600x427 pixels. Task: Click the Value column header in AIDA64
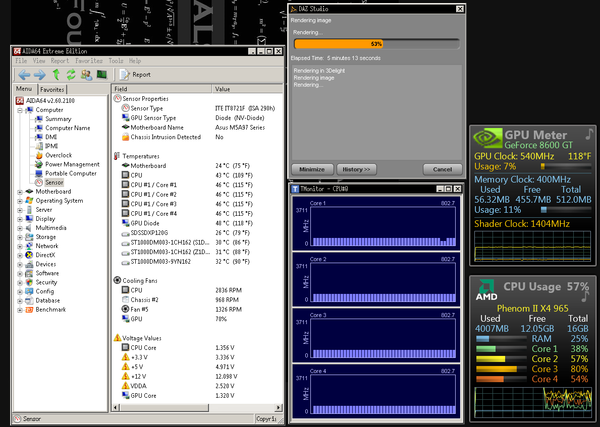coord(247,89)
